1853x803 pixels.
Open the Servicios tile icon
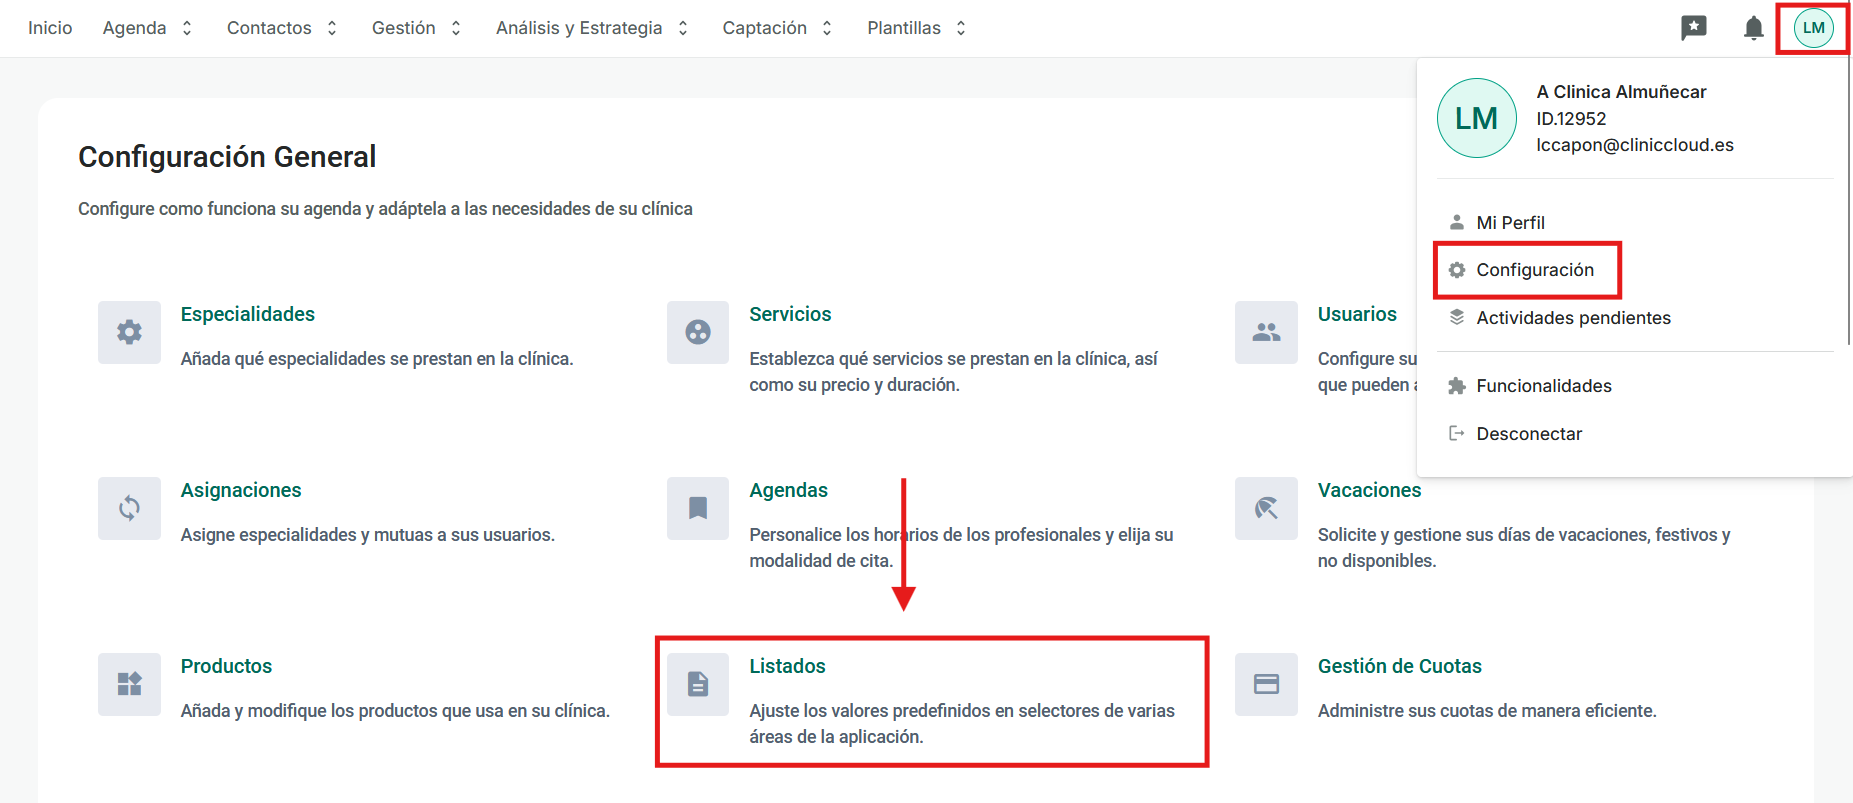tap(698, 332)
